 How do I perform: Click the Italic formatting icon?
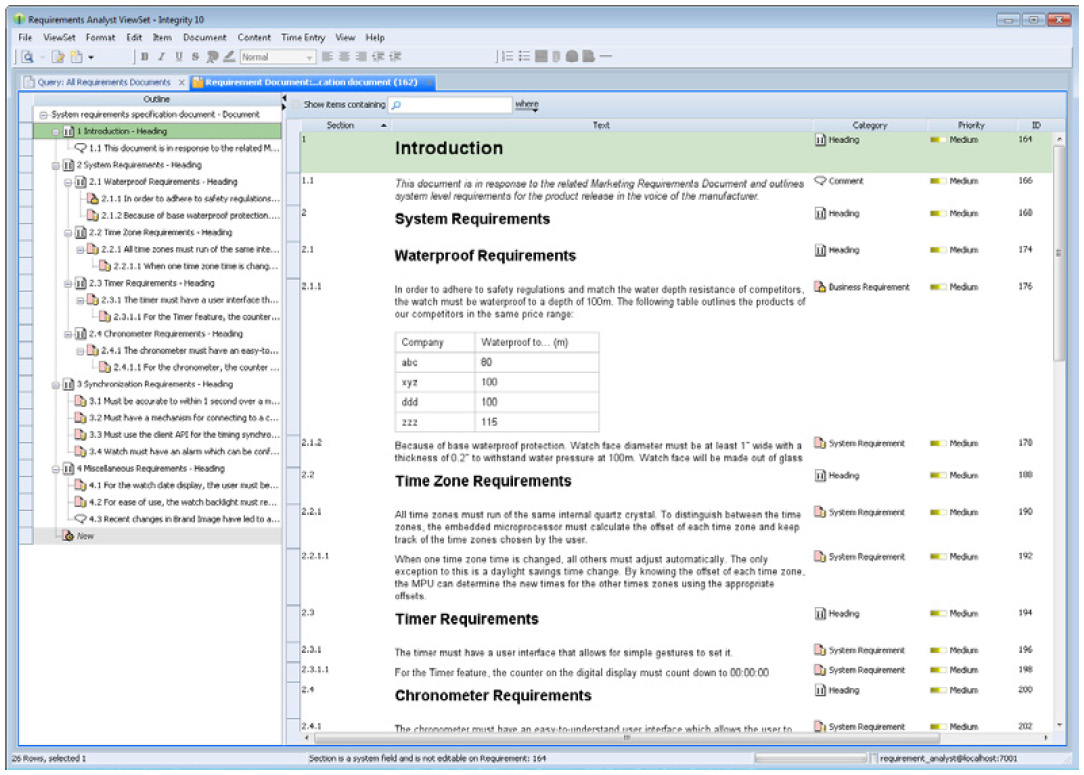coord(161,57)
